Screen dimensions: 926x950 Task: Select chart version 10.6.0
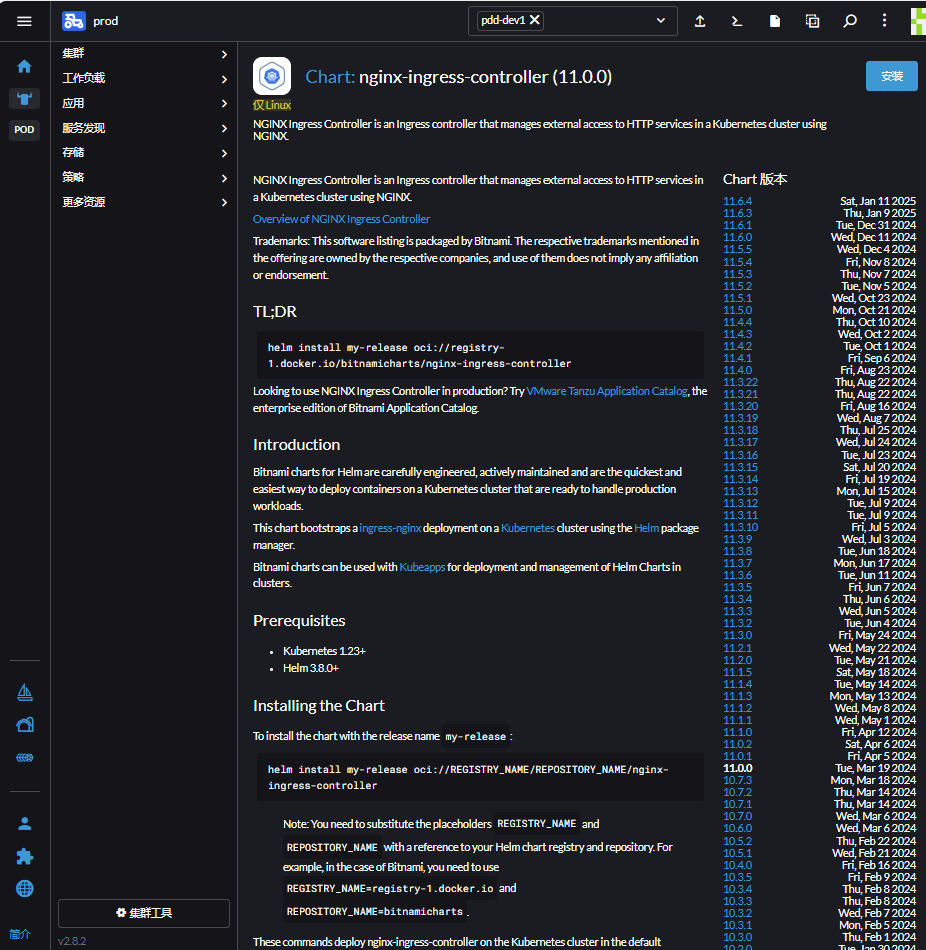pyautogui.click(x=738, y=828)
